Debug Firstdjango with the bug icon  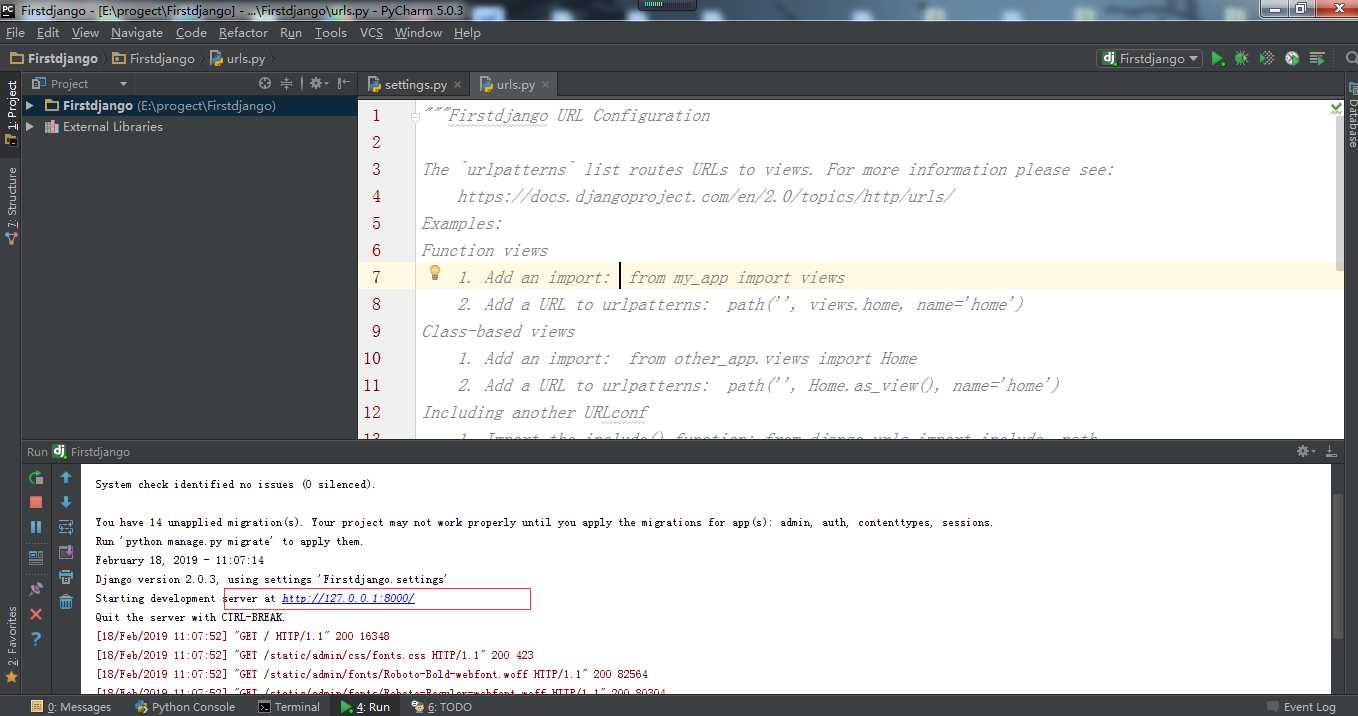pyautogui.click(x=1241, y=59)
